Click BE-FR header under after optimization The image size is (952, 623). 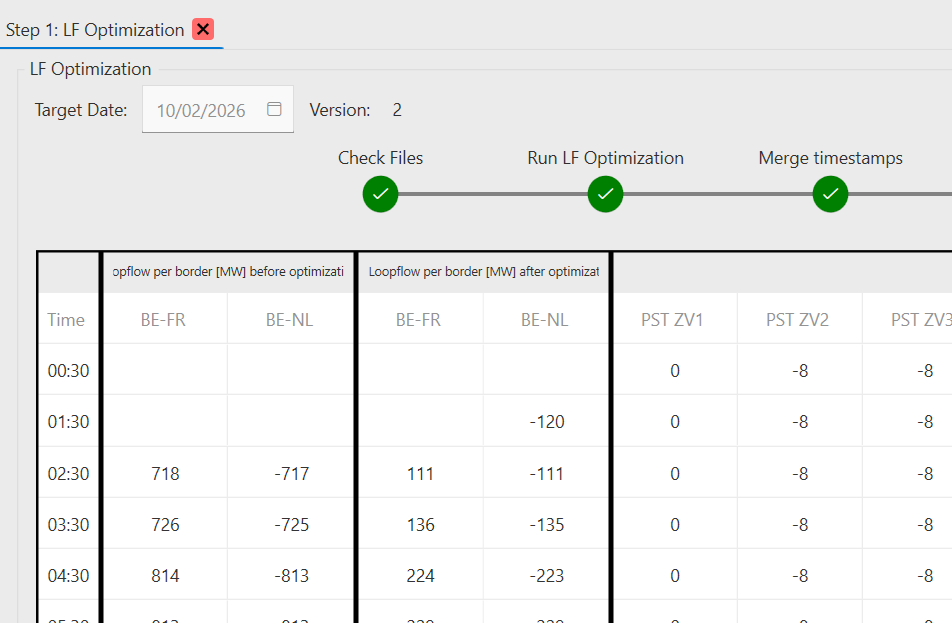[419, 320]
